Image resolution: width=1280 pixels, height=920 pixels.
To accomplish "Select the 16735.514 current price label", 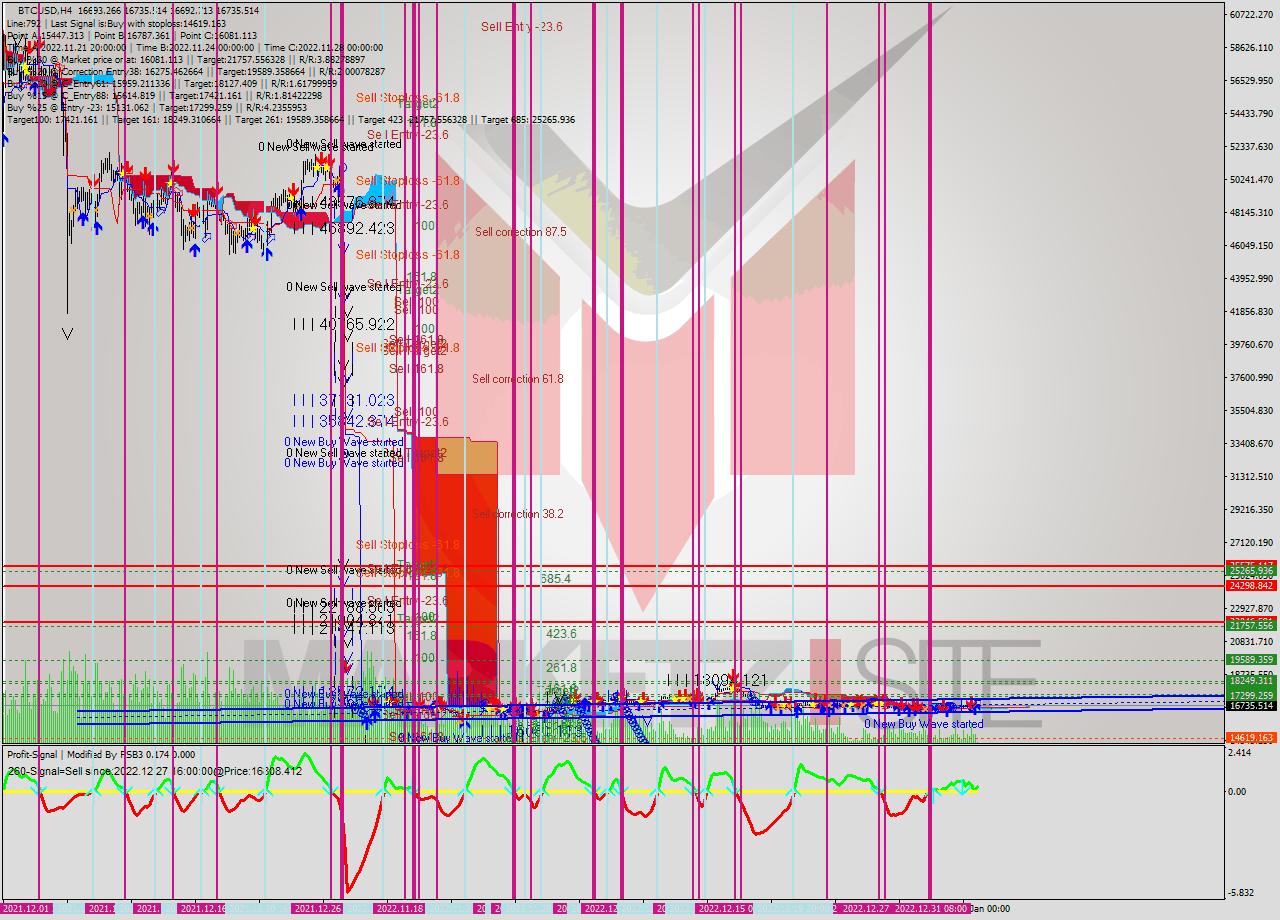I will click(x=1250, y=705).
